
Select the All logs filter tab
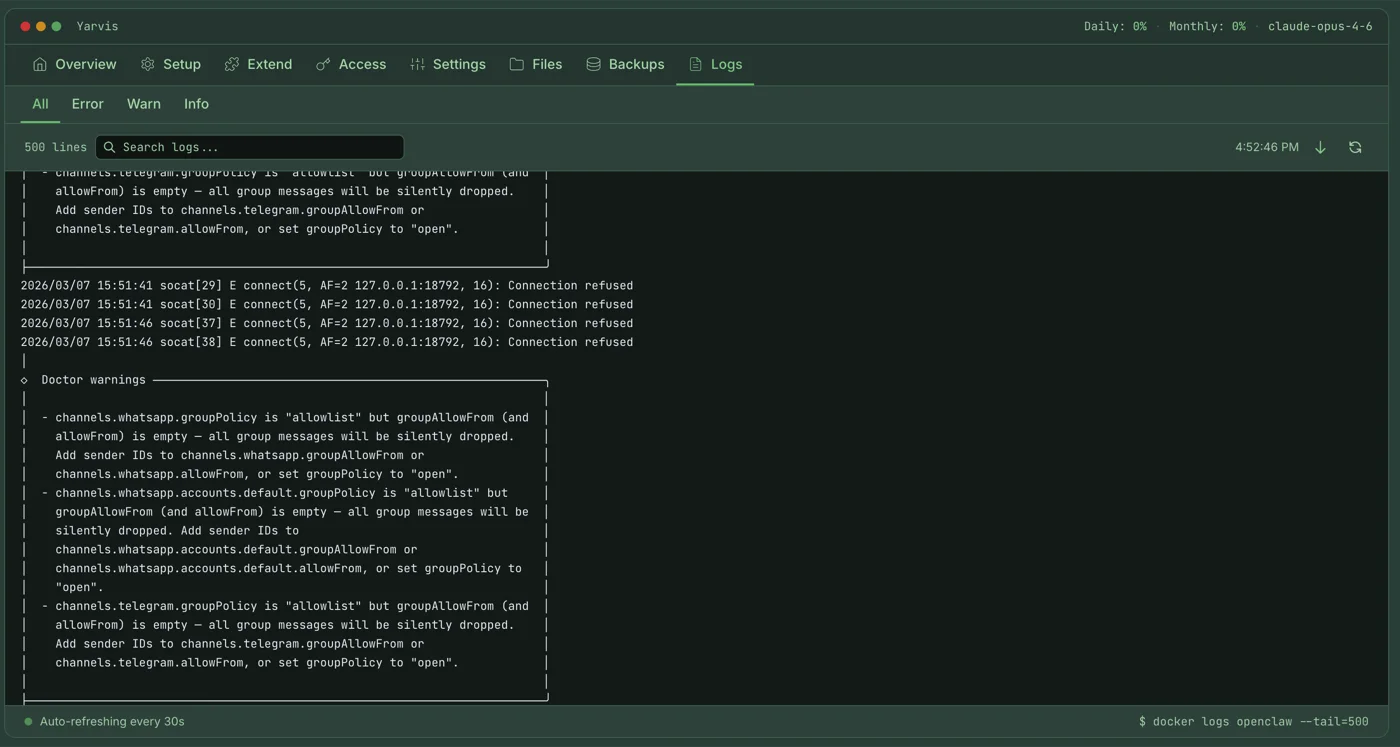tap(40, 104)
